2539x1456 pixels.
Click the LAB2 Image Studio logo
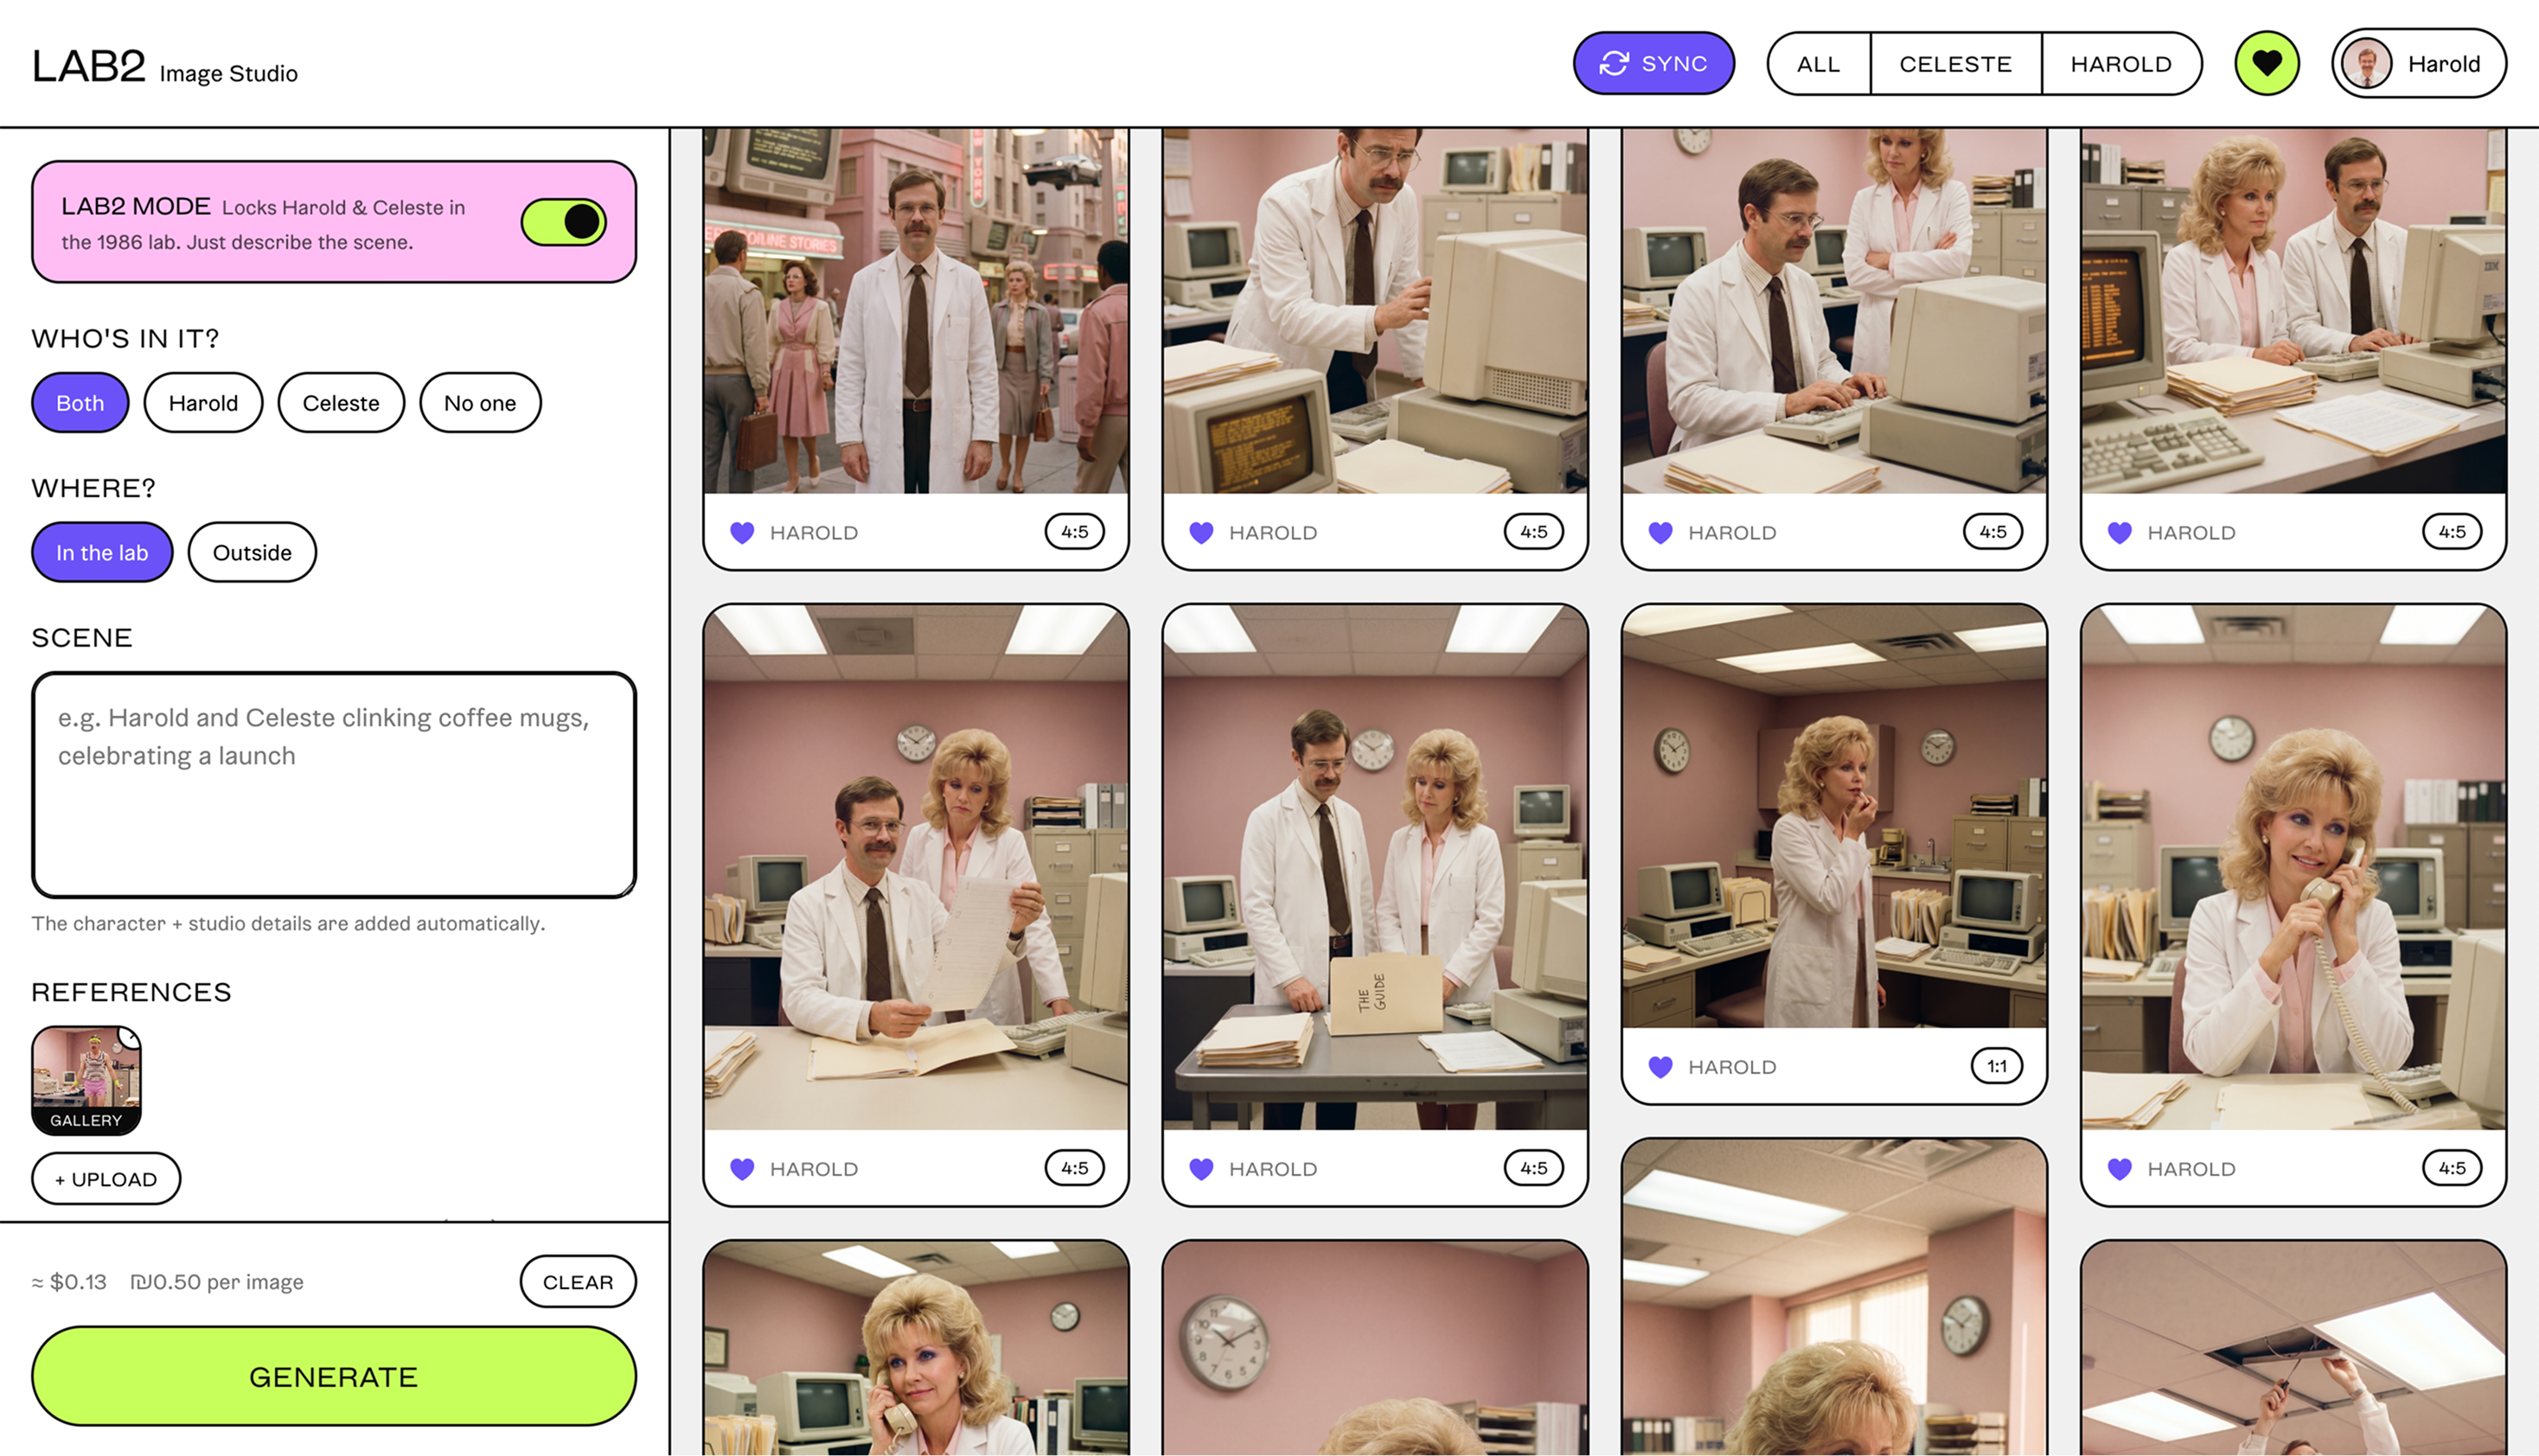(x=165, y=66)
